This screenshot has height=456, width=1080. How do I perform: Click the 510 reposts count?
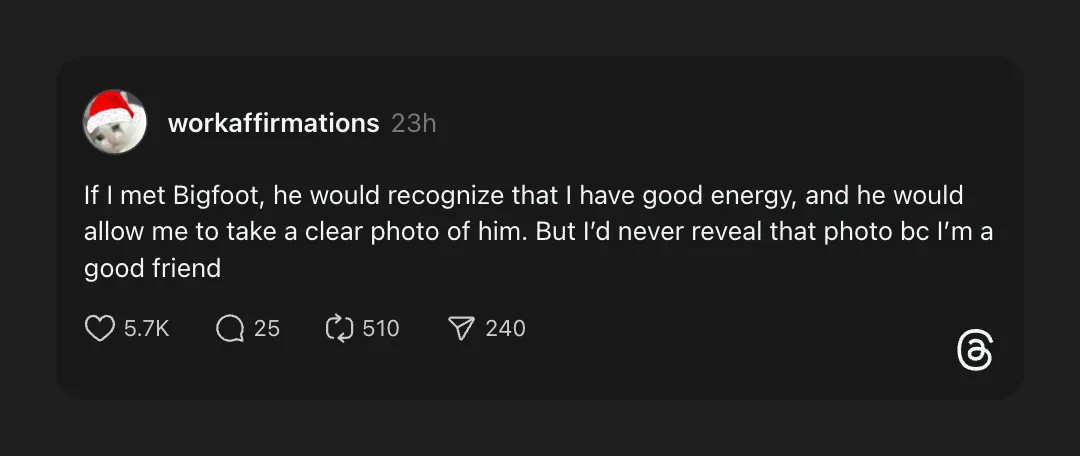(381, 328)
